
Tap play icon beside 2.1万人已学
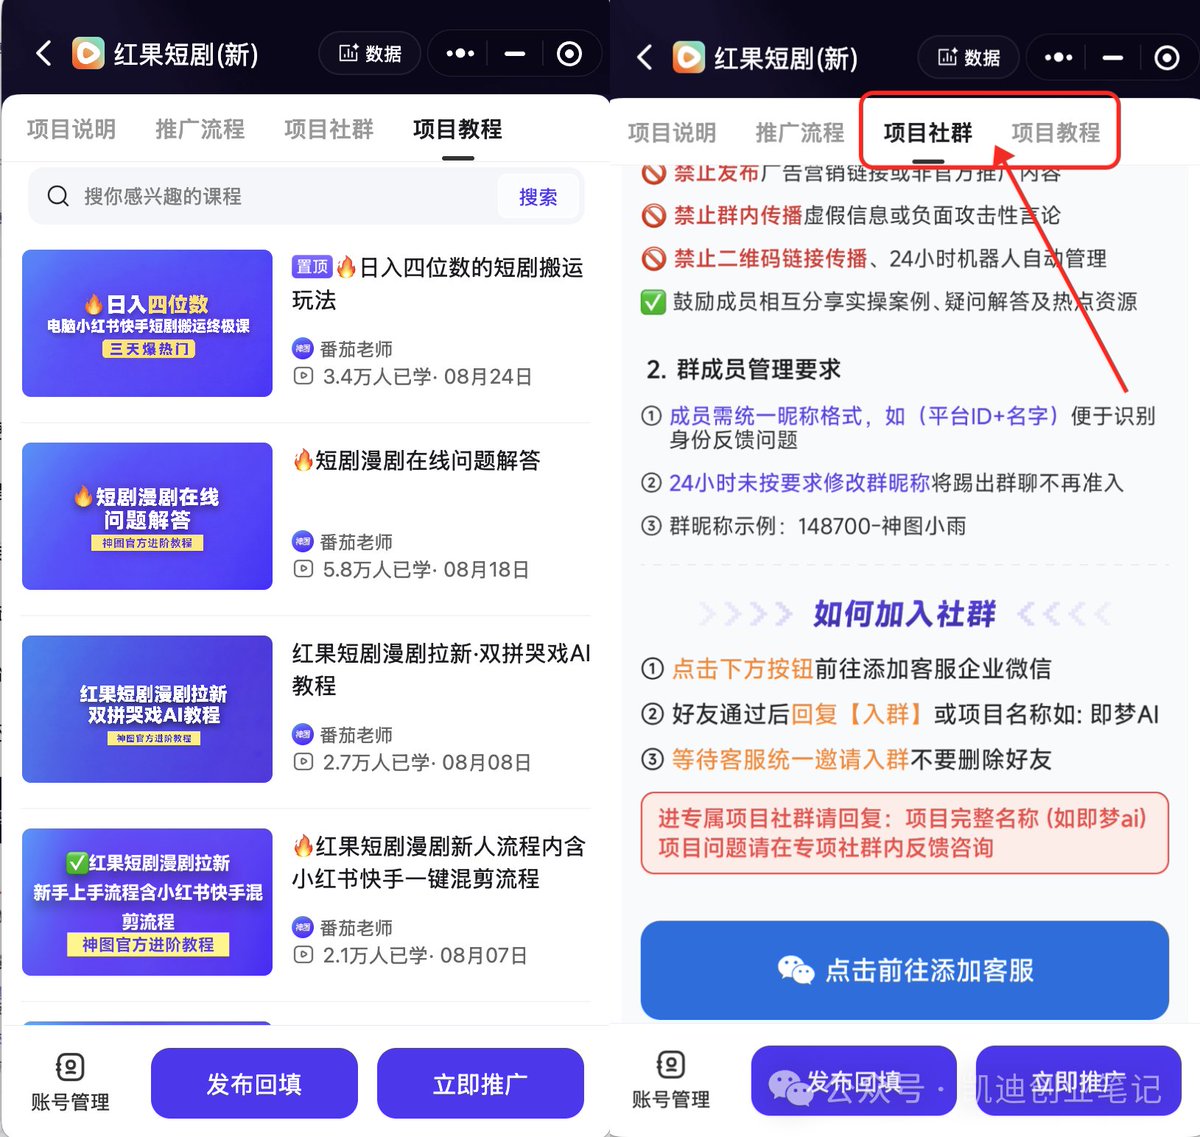pos(303,955)
